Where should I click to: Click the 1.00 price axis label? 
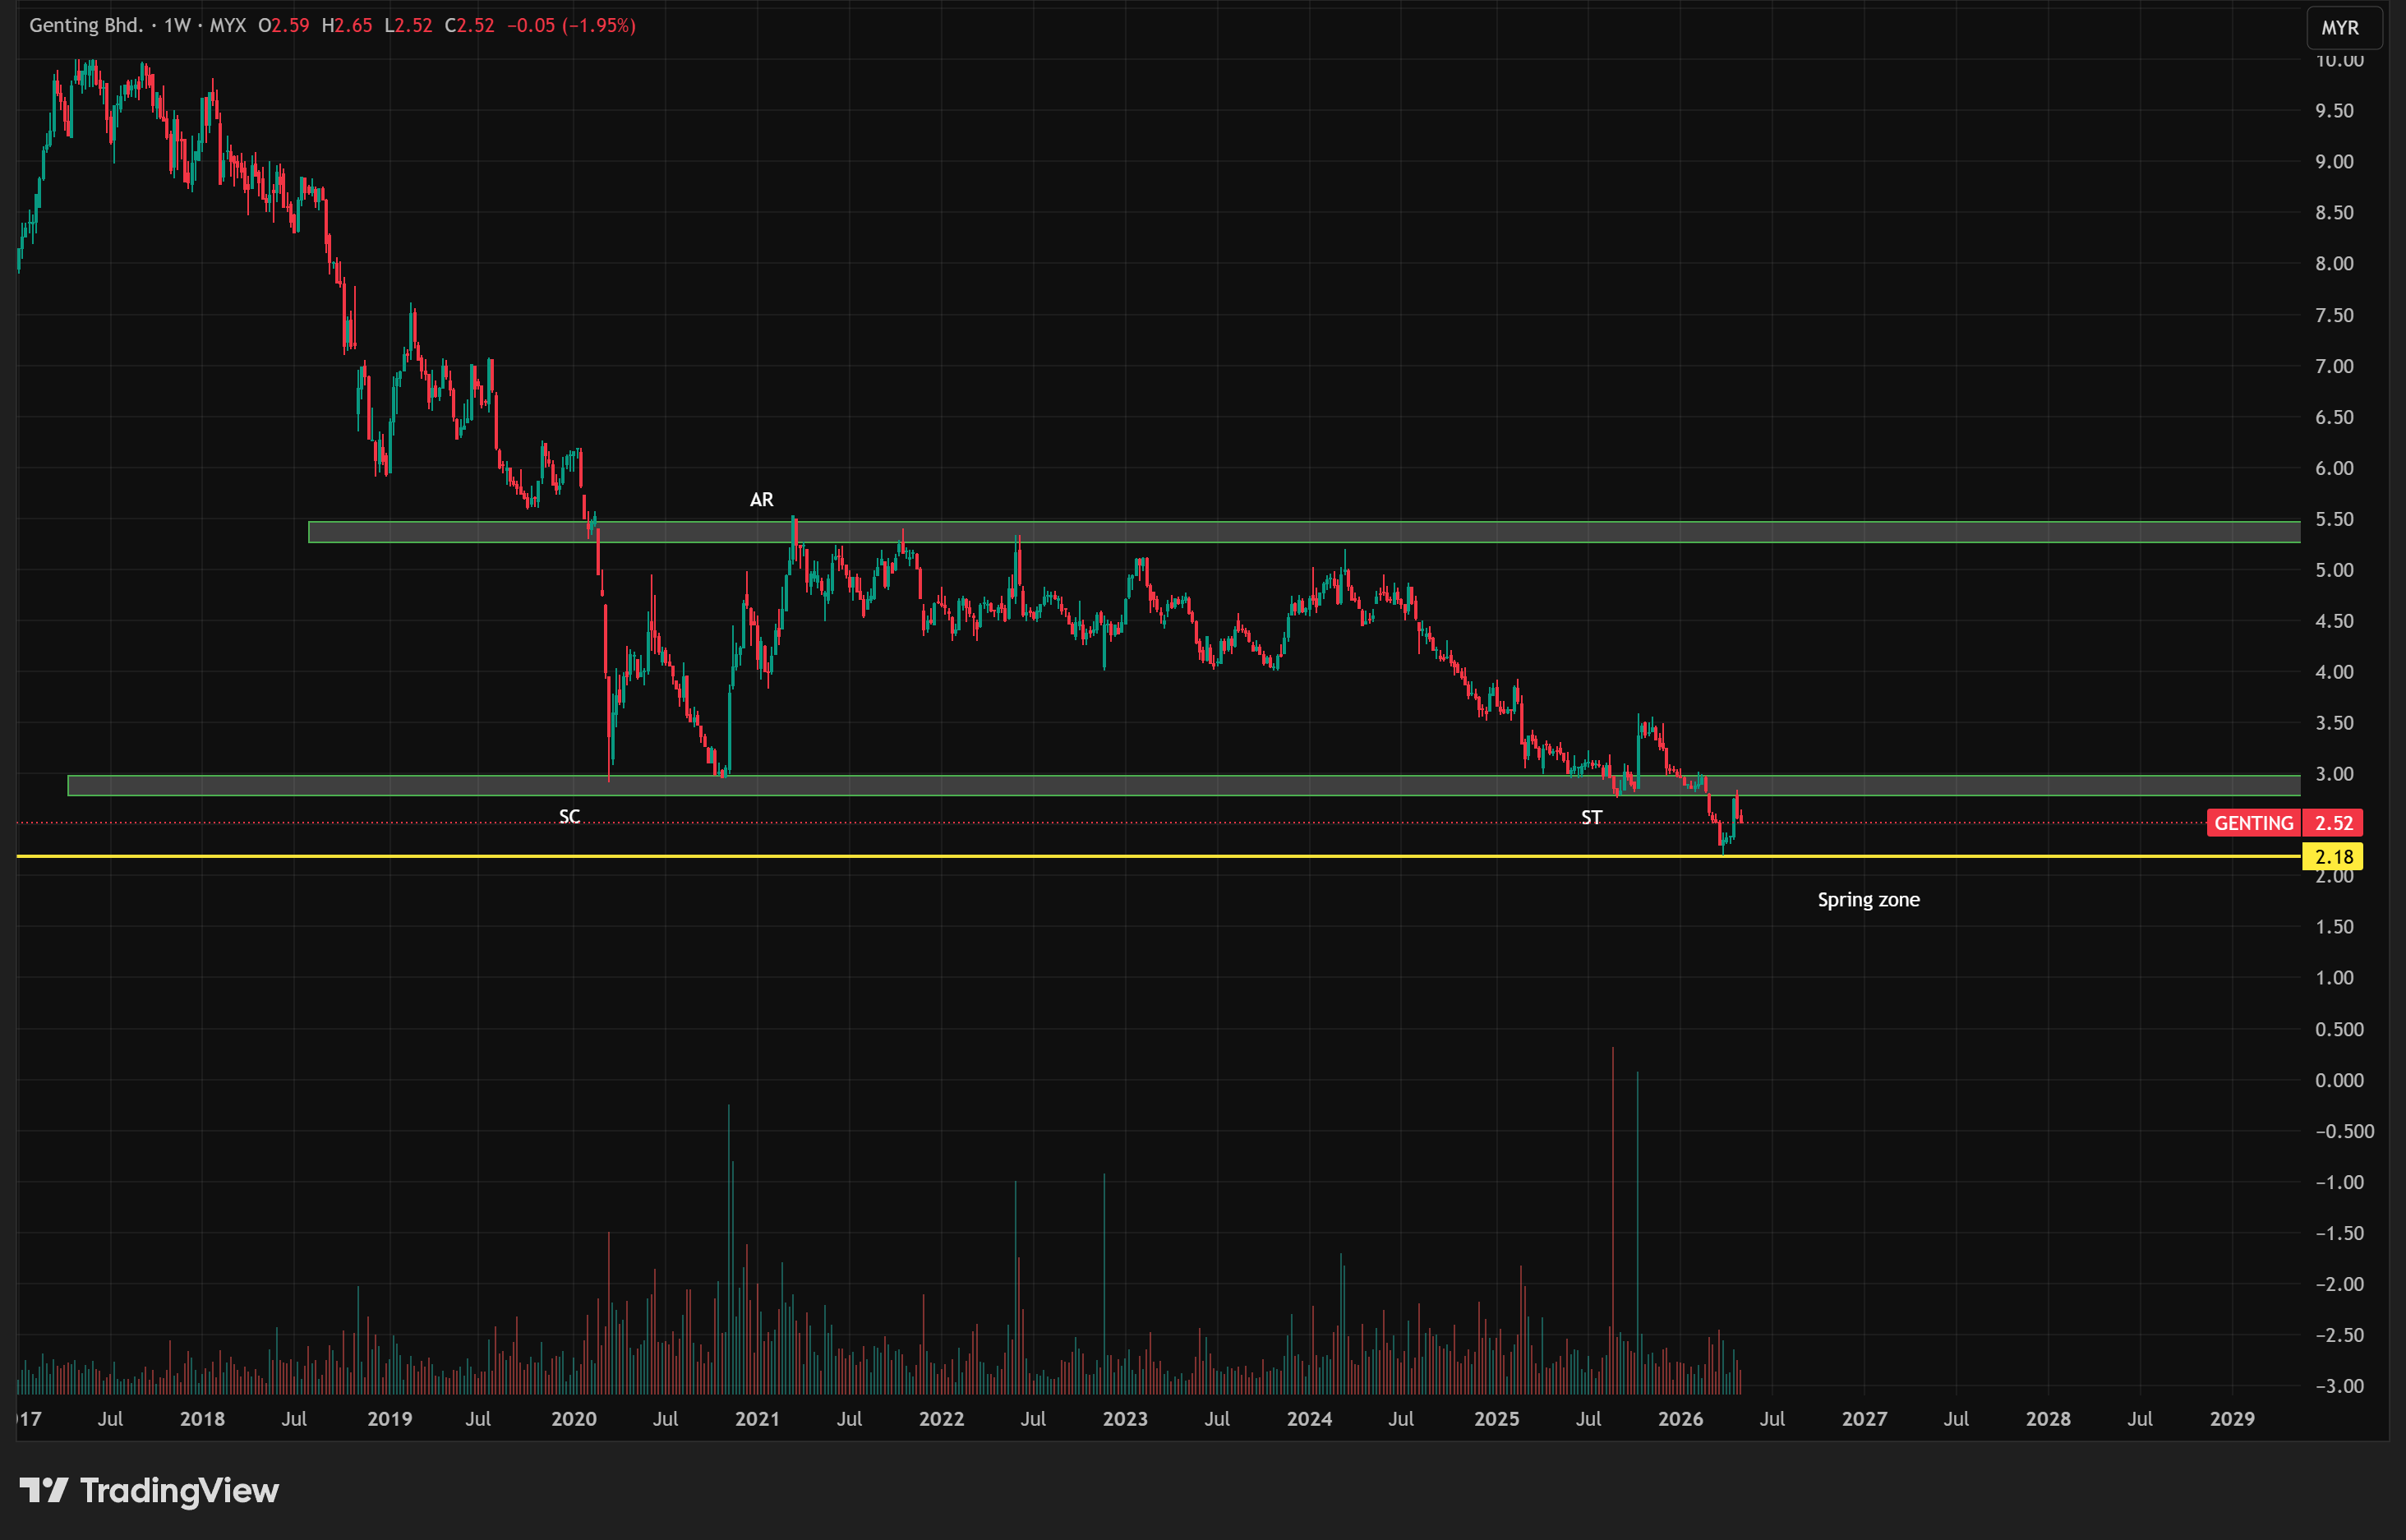click(2334, 979)
